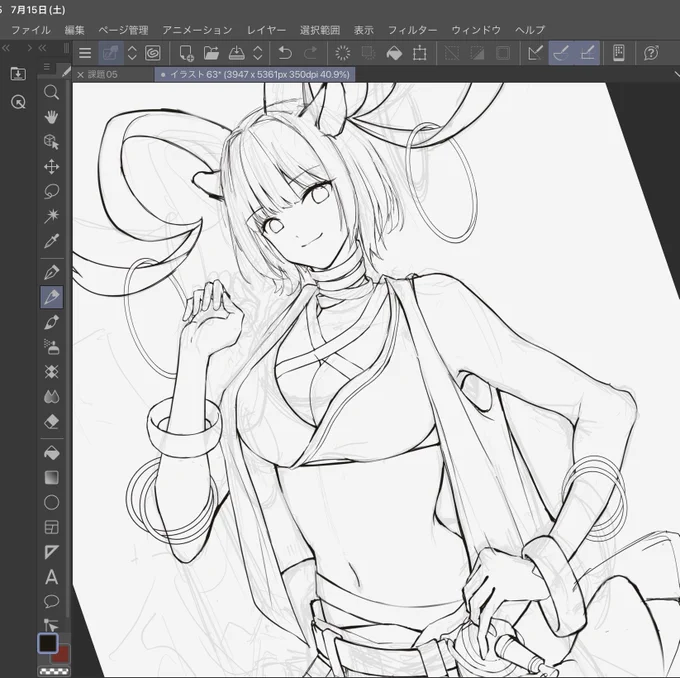Open the ファイル menu
Viewport: 680px width, 678px height.
pyautogui.click(x=30, y=30)
